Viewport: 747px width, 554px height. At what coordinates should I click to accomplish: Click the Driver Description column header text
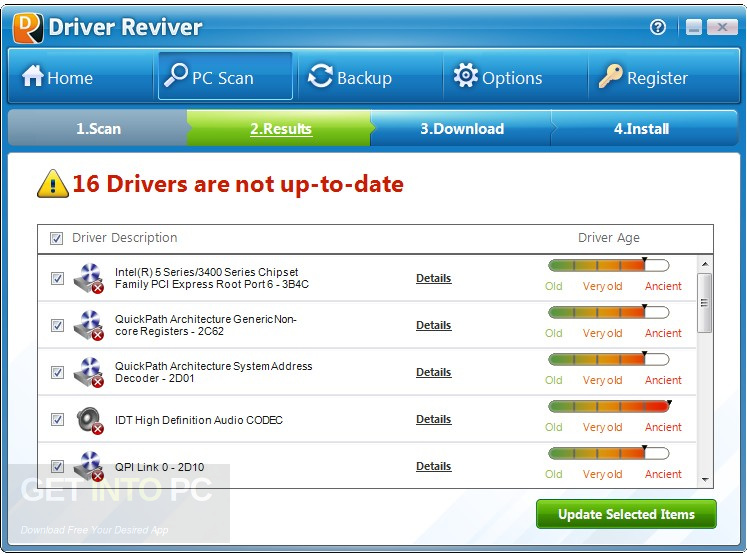point(124,238)
